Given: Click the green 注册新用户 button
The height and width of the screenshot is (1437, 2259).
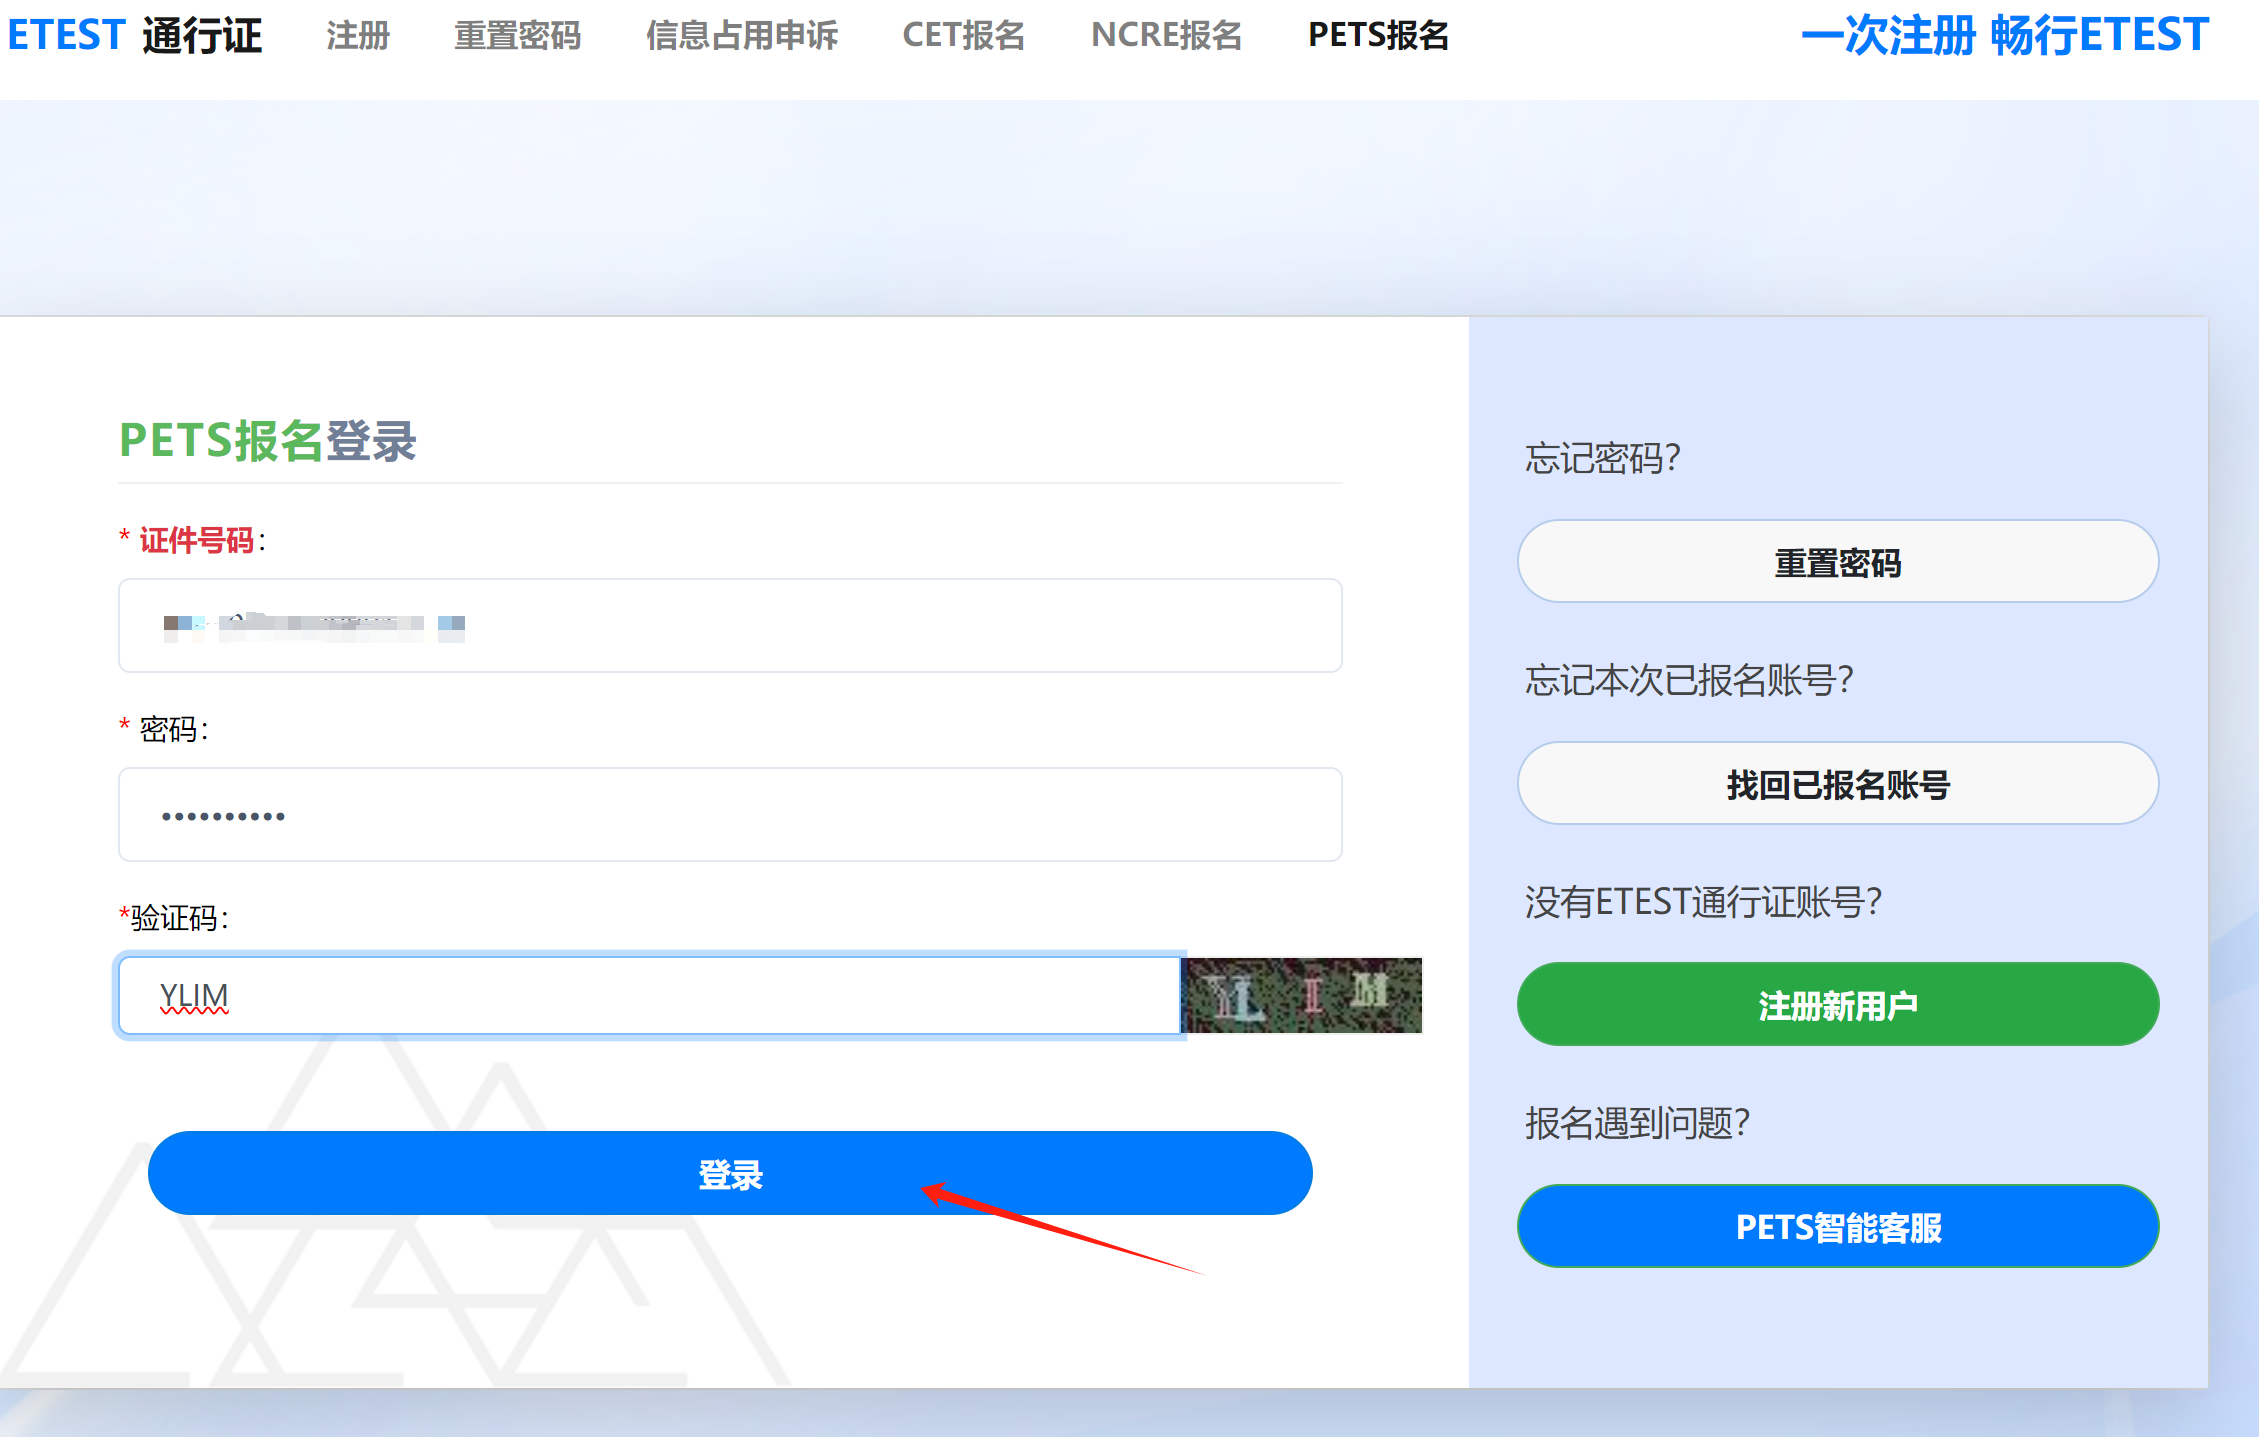Looking at the screenshot, I should pos(1837,1004).
